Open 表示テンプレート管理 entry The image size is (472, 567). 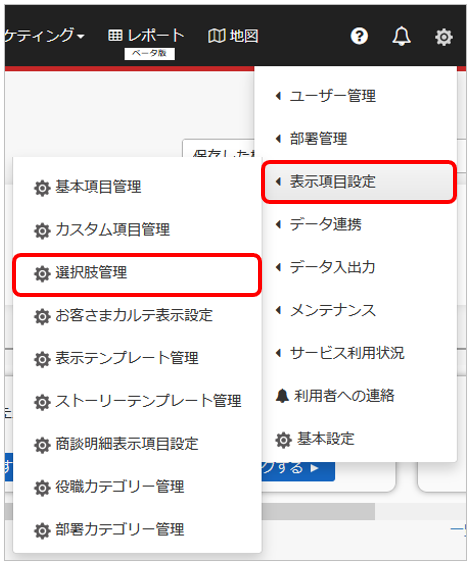point(137,359)
